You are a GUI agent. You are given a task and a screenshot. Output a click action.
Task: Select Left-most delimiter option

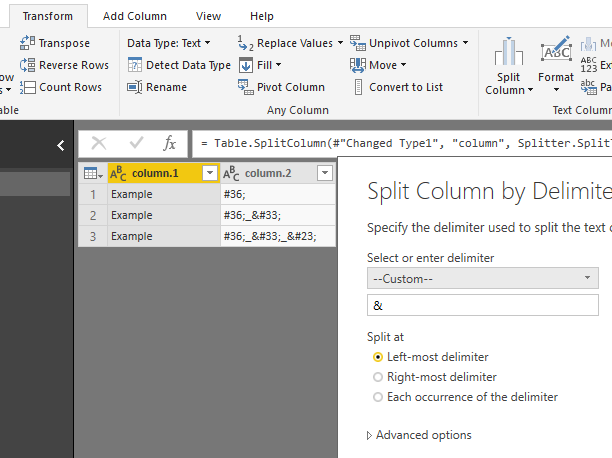click(x=378, y=357)
